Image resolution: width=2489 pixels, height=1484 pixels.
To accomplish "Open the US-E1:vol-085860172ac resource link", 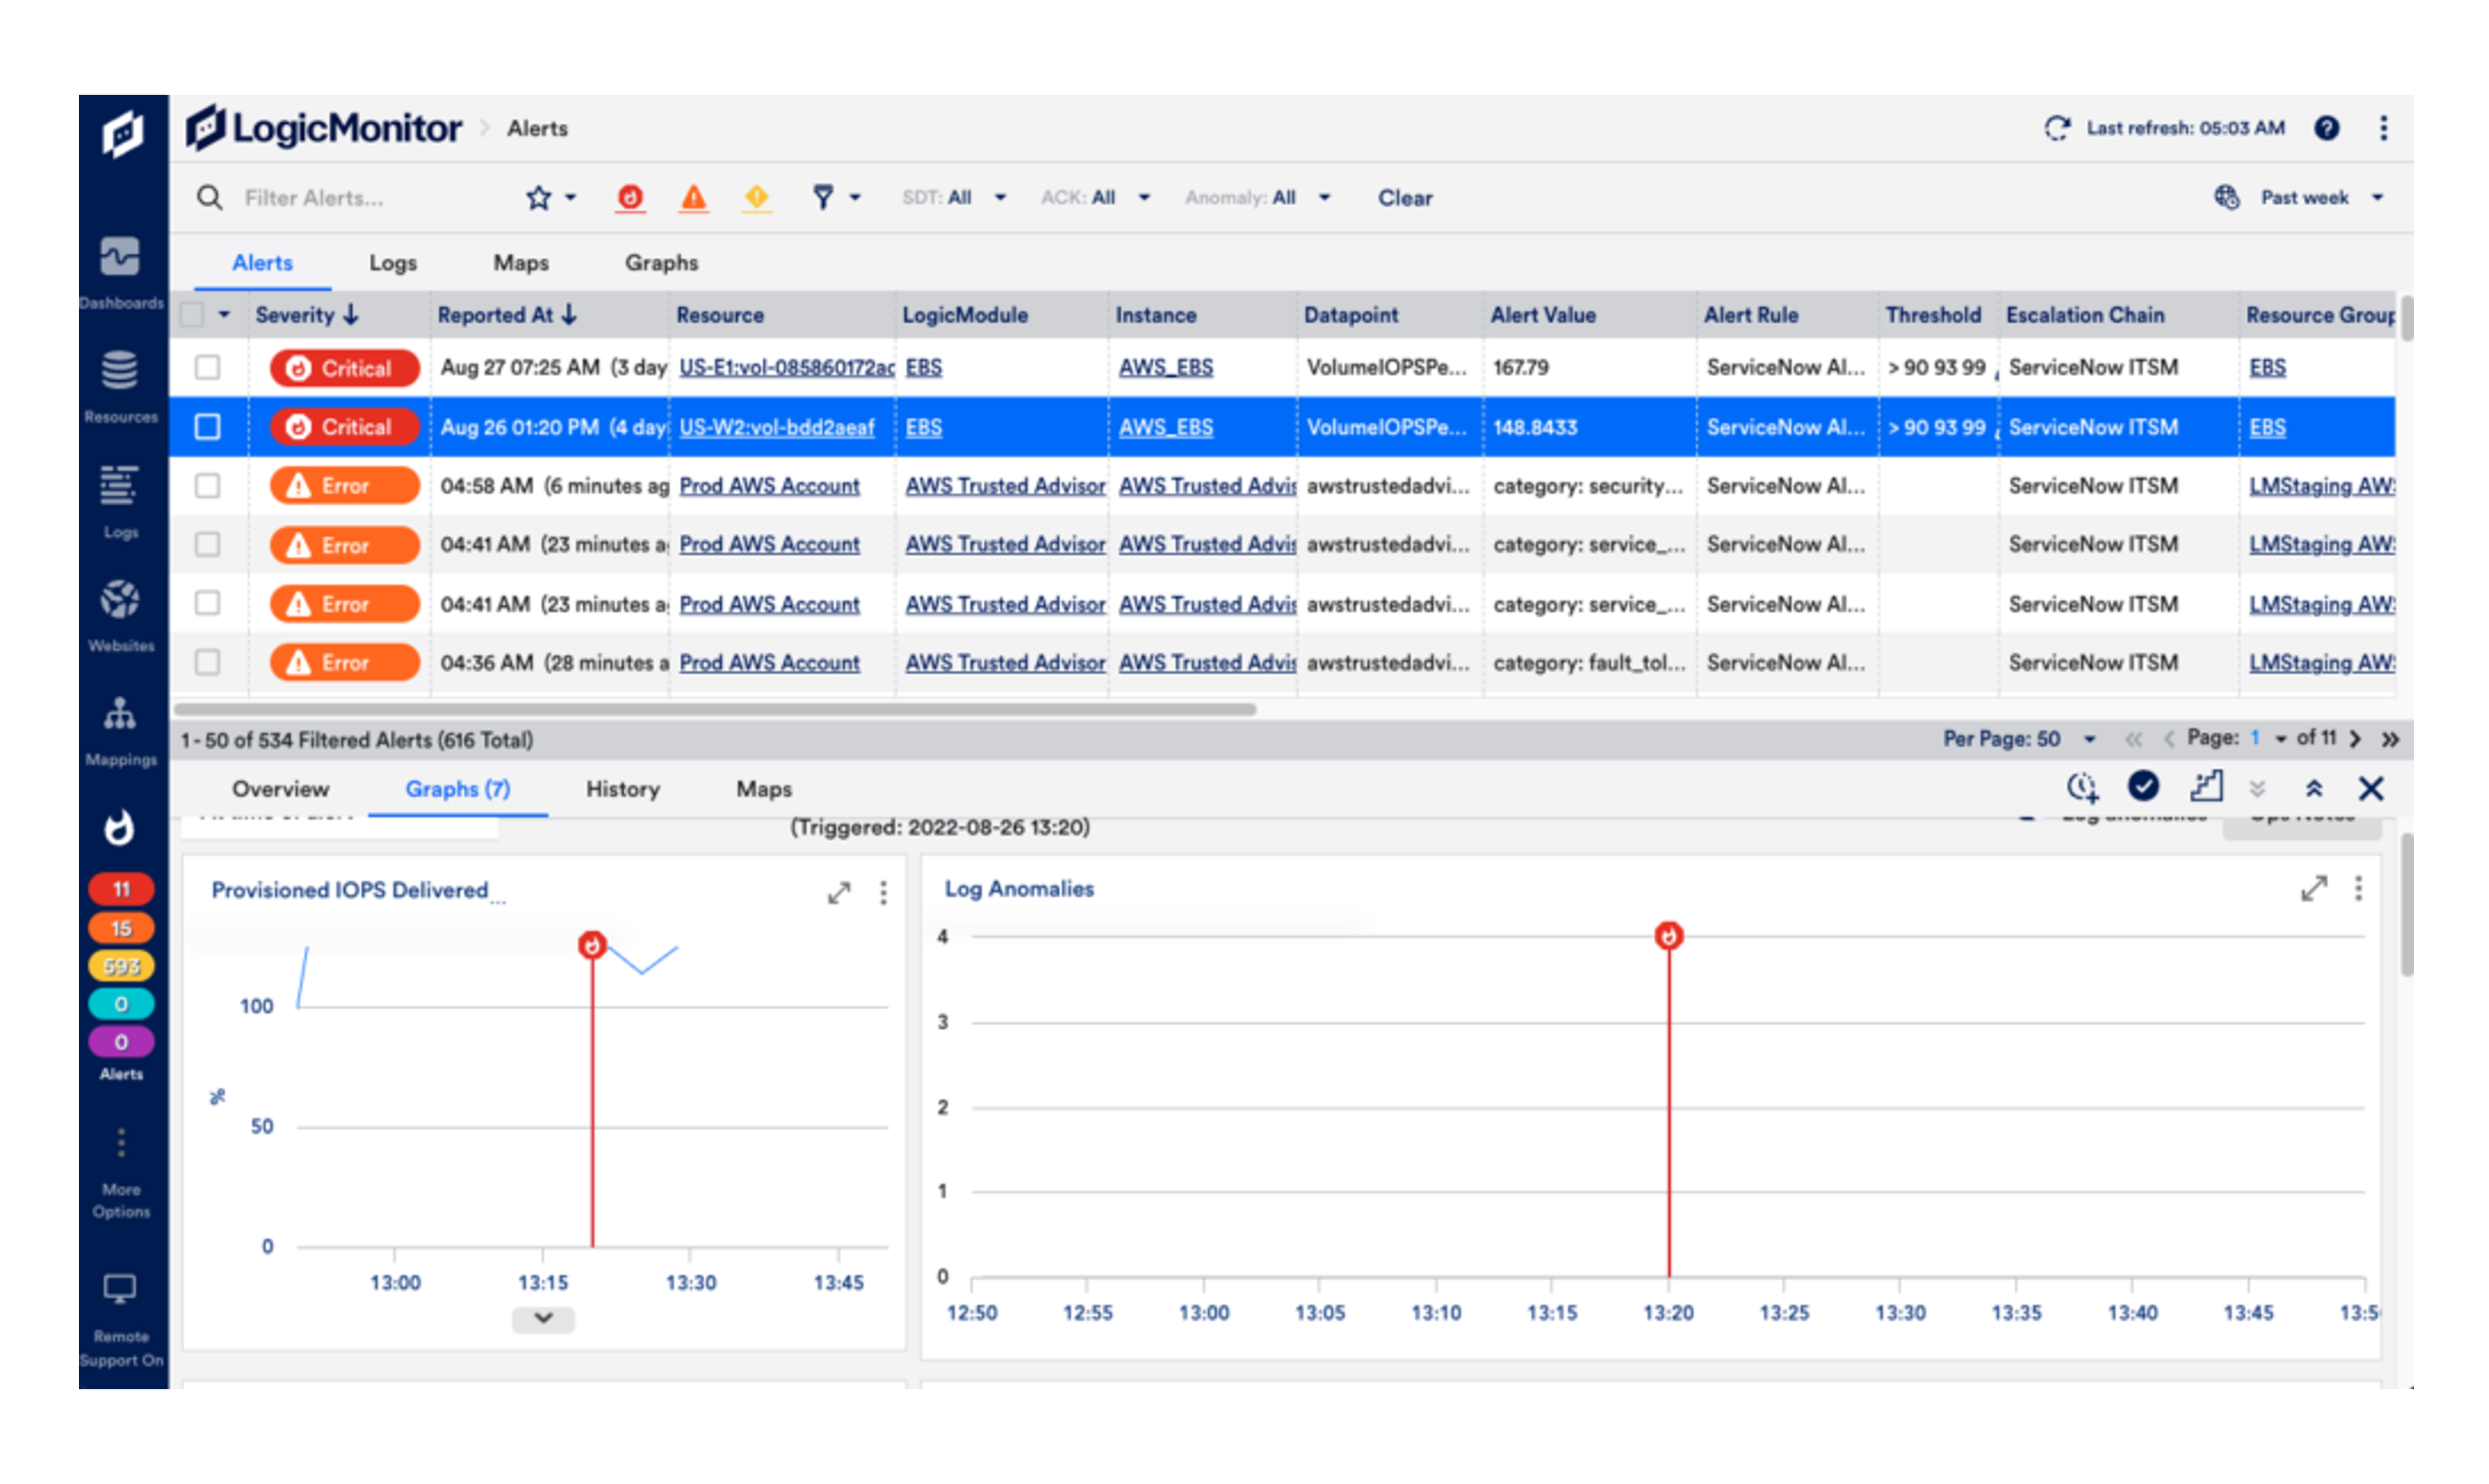I will pos(786,367).
